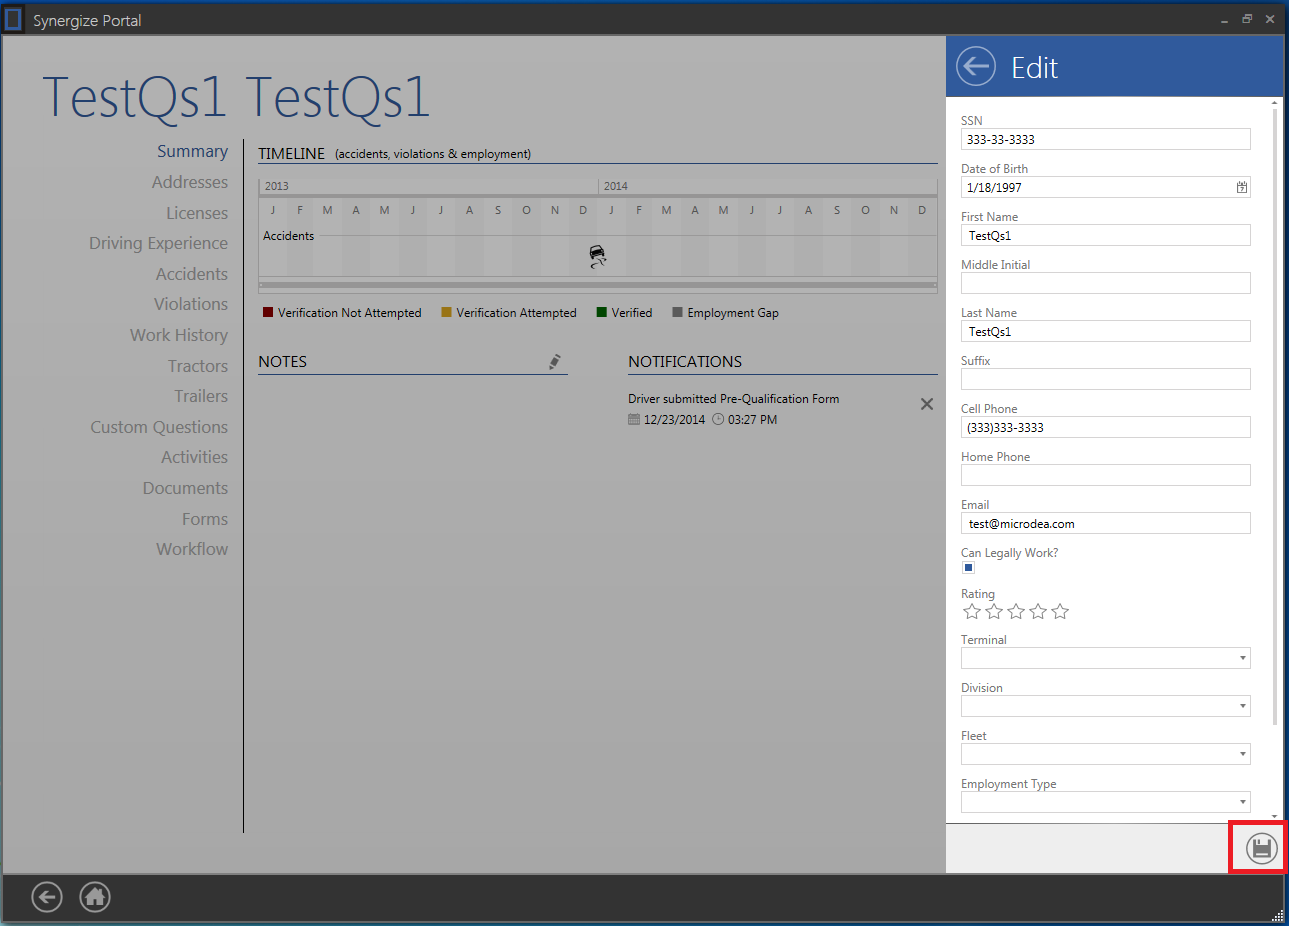
Task: Click the First Name field
Action: (1105, 235)
